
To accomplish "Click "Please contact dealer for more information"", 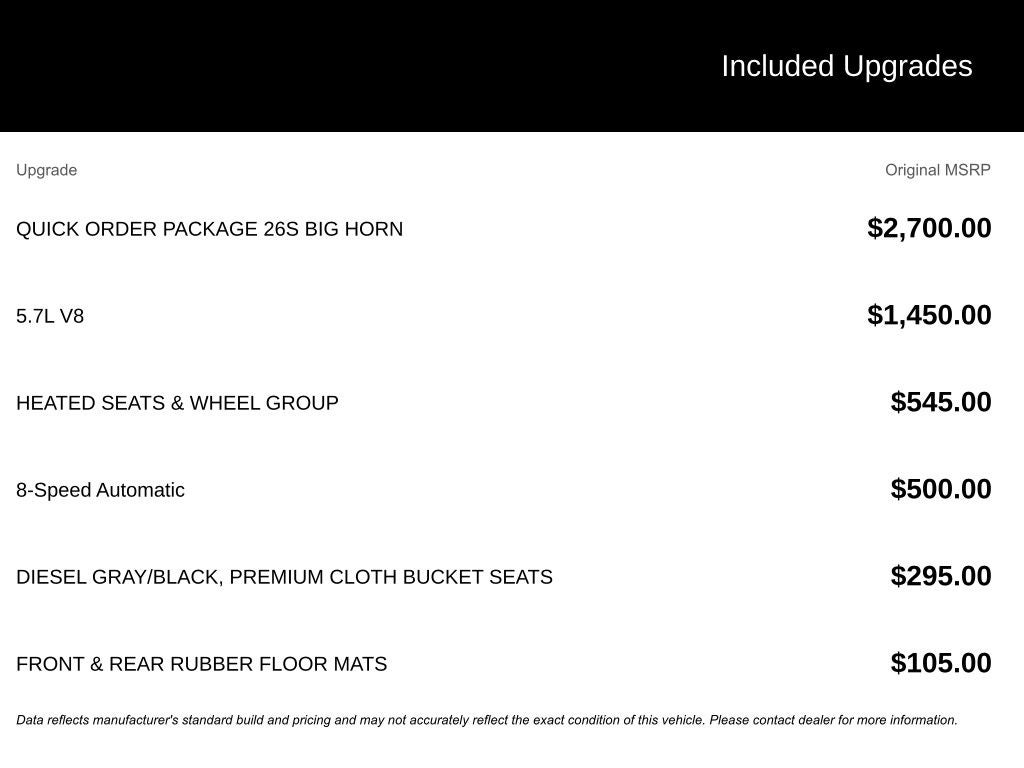I will (833, 720).
